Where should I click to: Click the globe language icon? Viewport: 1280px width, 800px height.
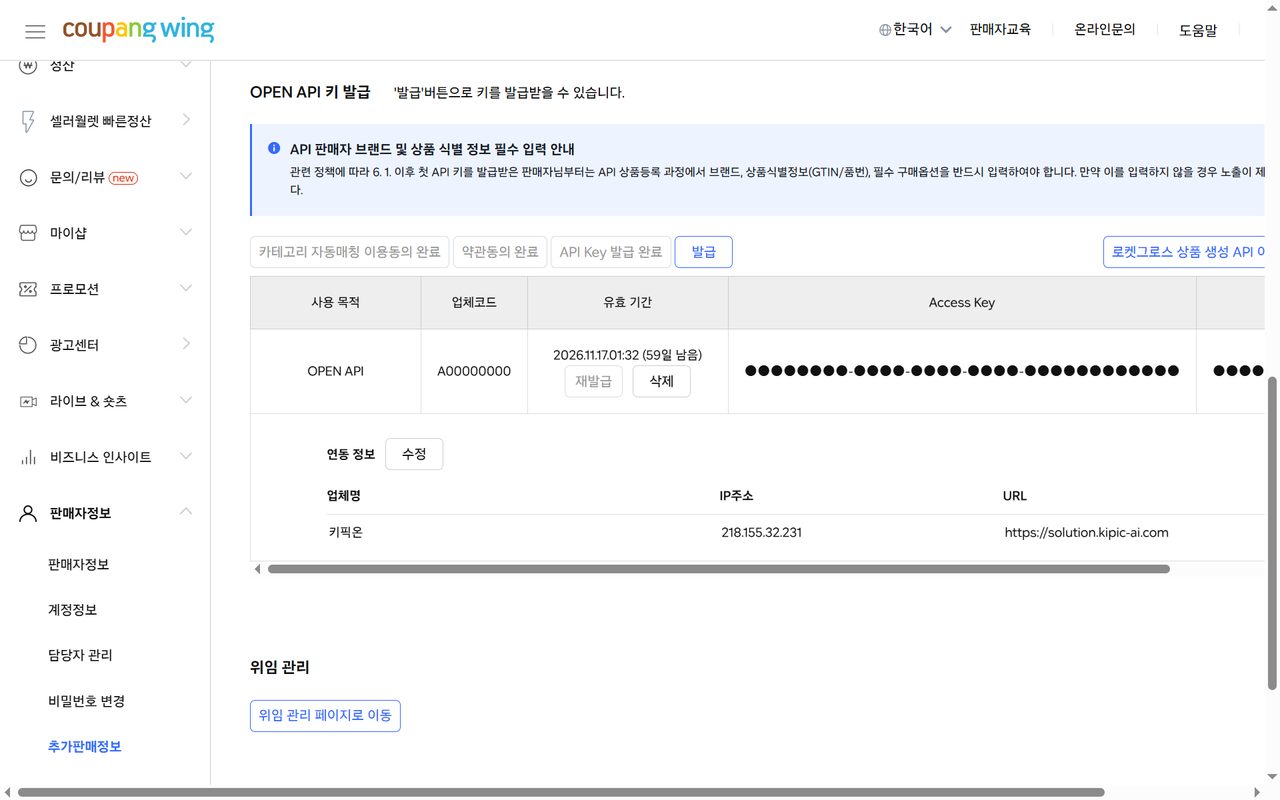(x=885, y=30)
